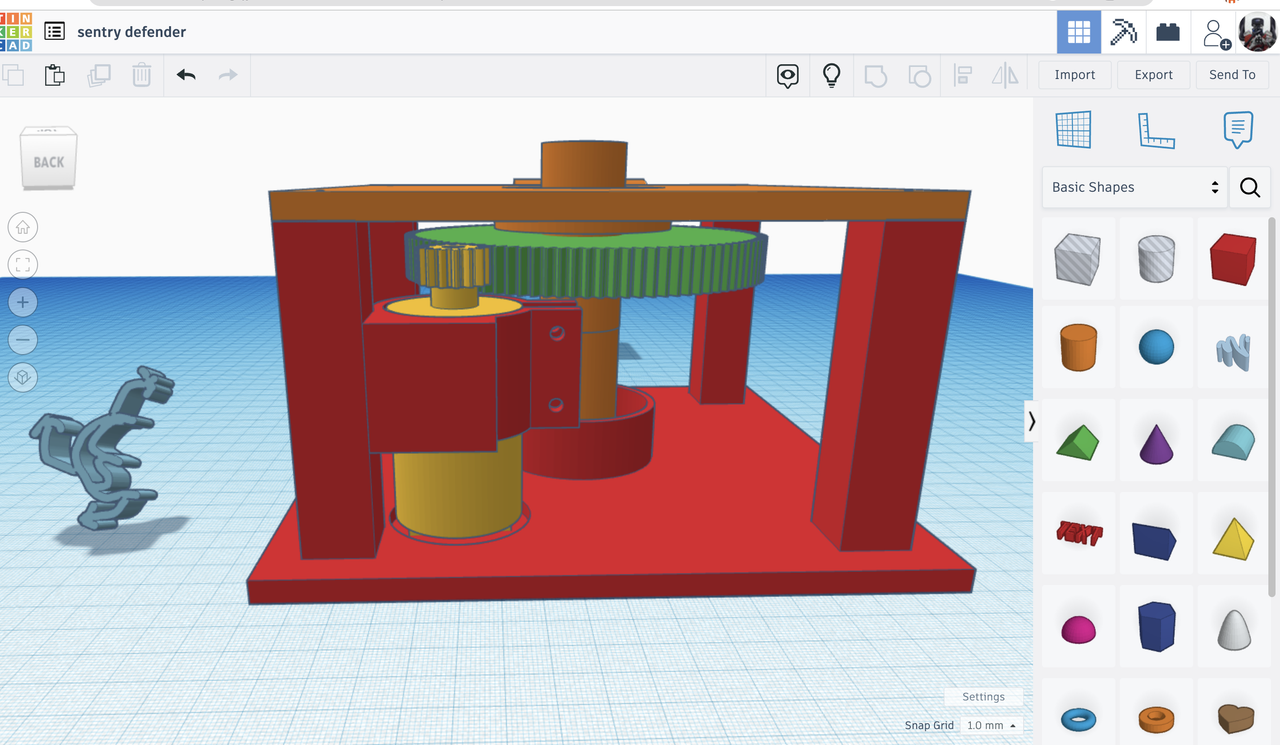Pick the blue Sphere shape
The image size is (1280, 745).
[1156, 348]
